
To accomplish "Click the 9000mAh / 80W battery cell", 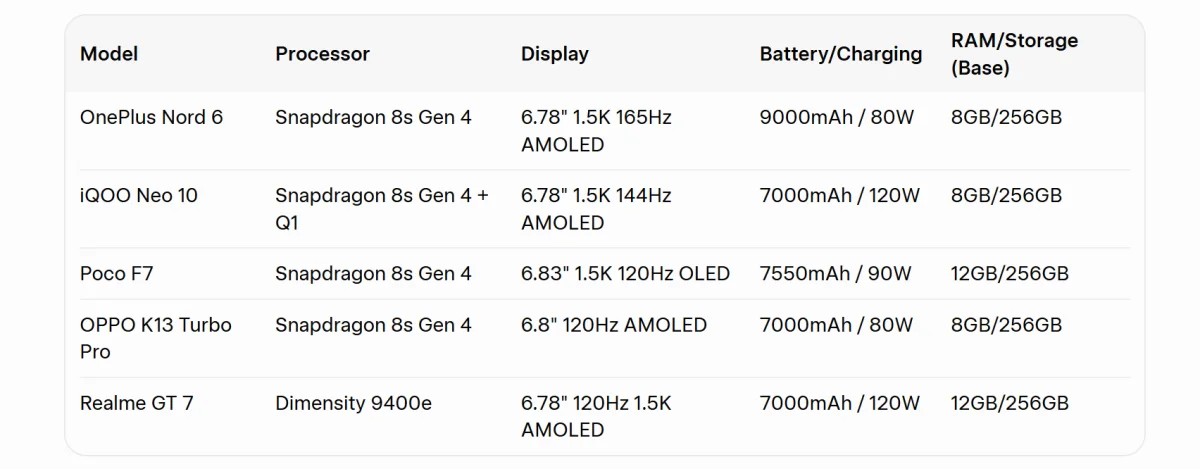I will coord(837,117).
